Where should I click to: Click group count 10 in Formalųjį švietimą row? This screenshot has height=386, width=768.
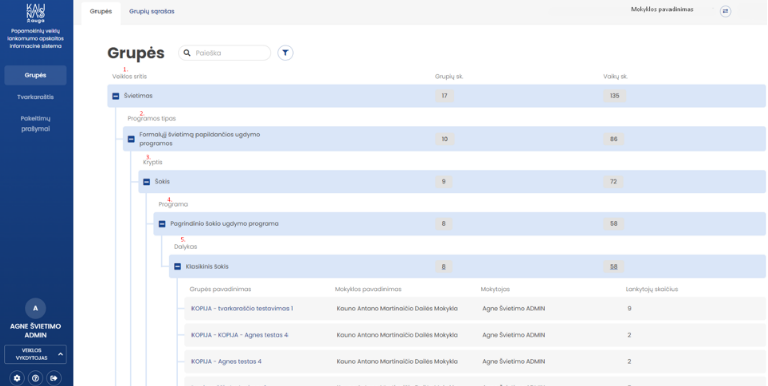coord(445,139)
